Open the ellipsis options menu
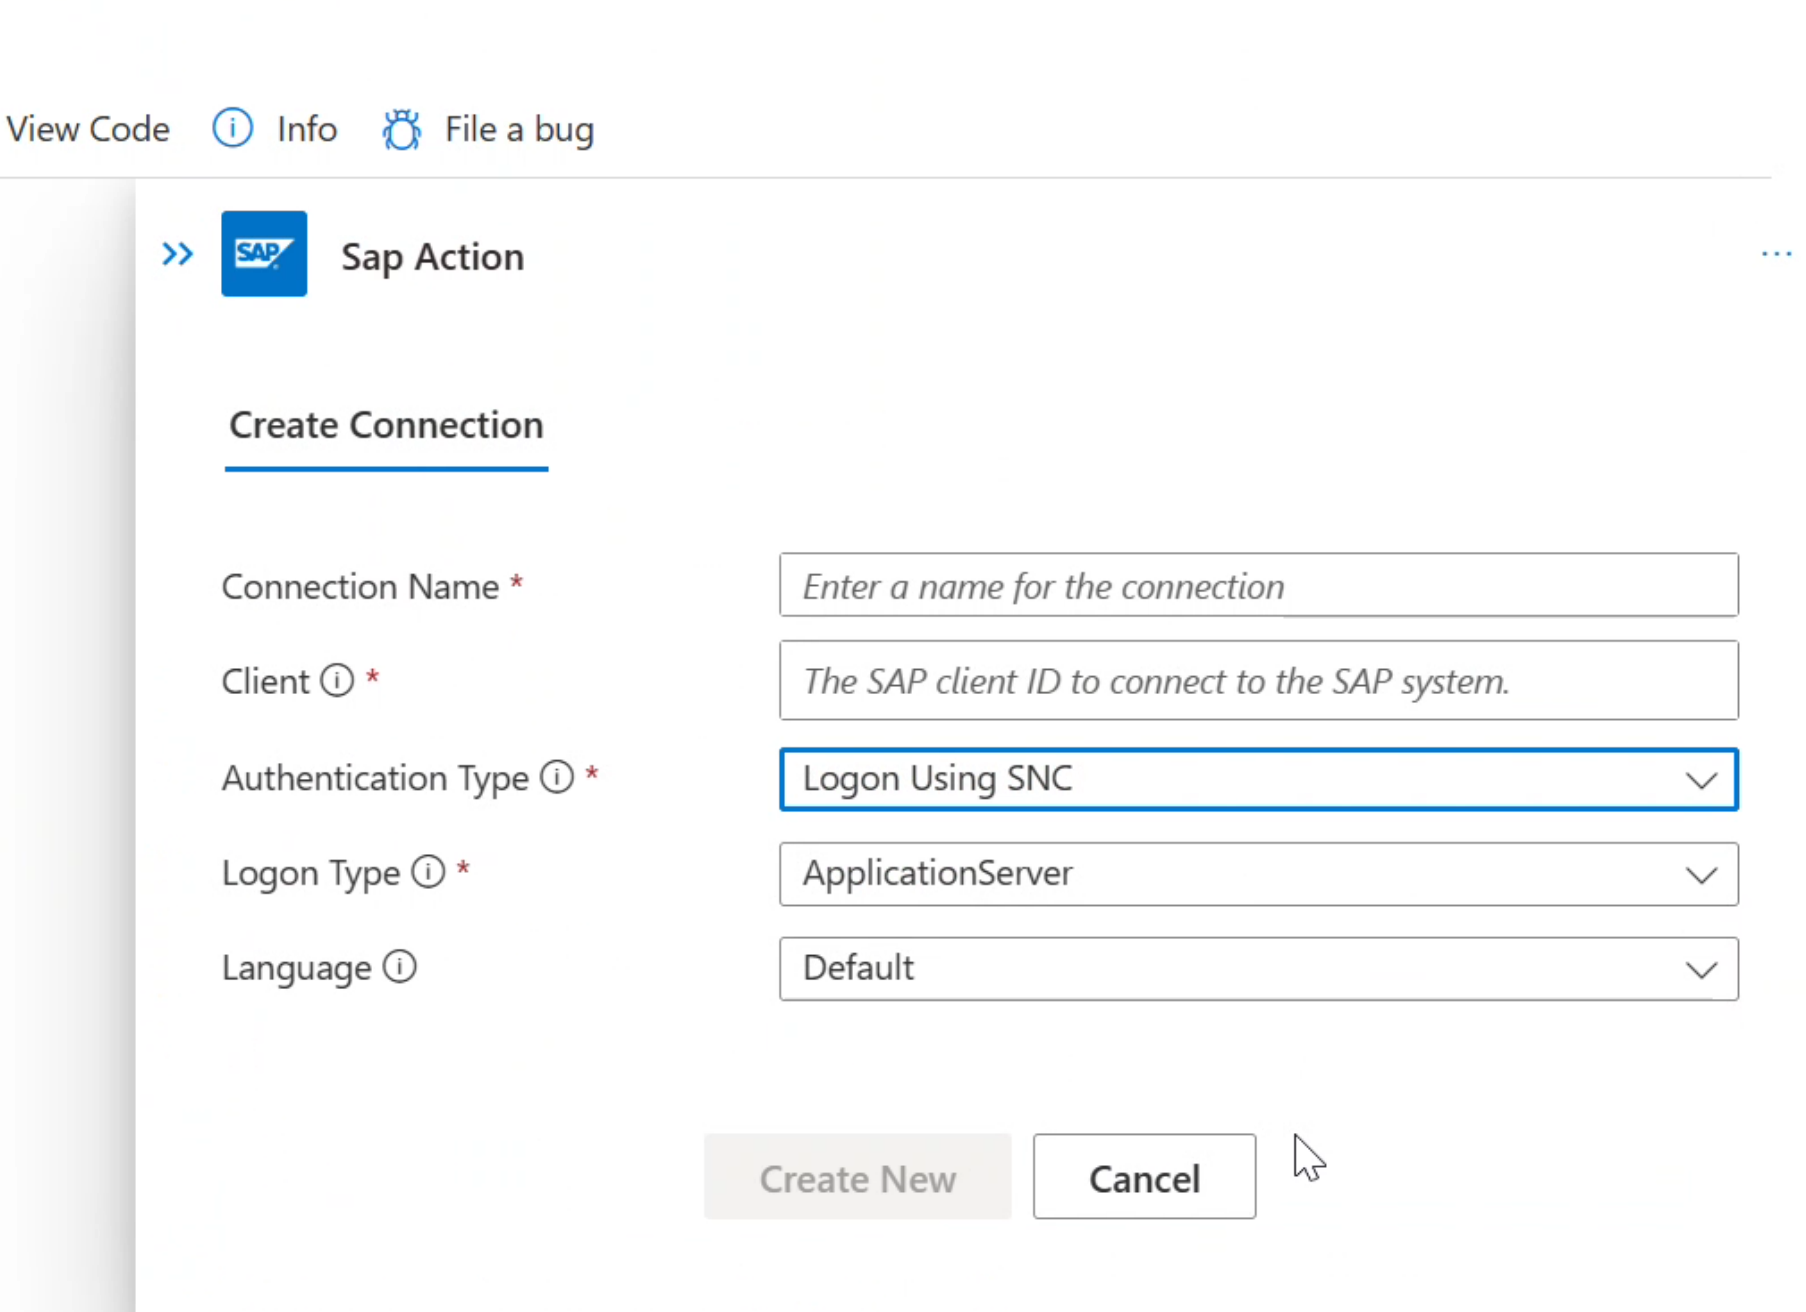Screen dimensions: 1806x1312 [1776, 254]
